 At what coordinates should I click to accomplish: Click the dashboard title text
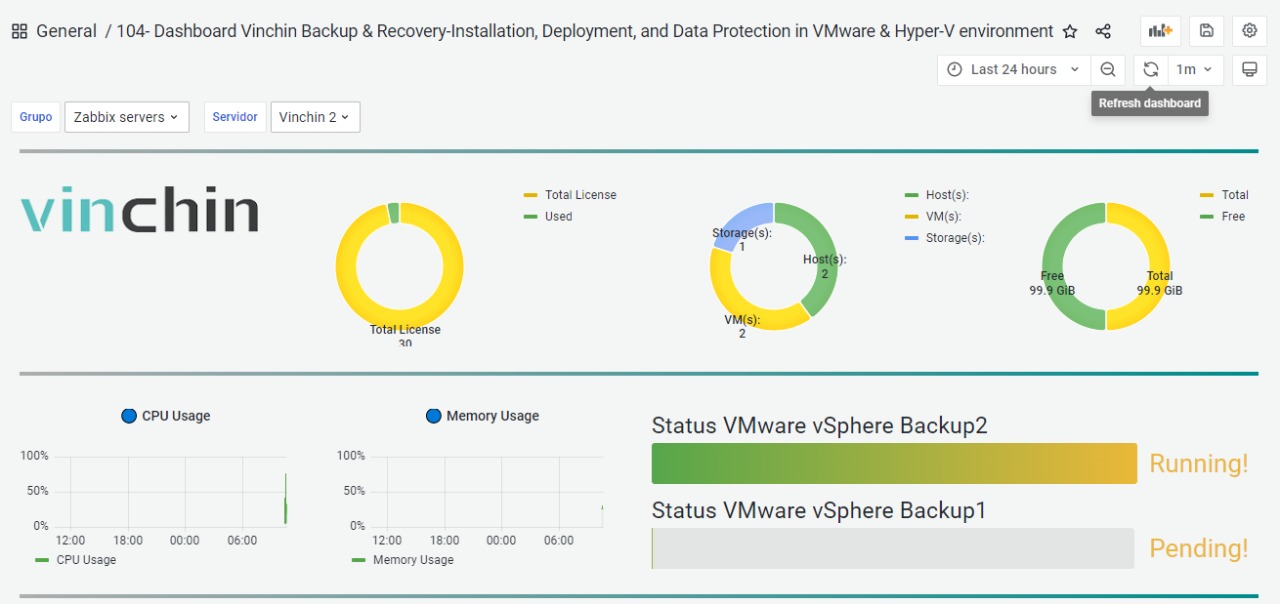click(x=585, y=31)
